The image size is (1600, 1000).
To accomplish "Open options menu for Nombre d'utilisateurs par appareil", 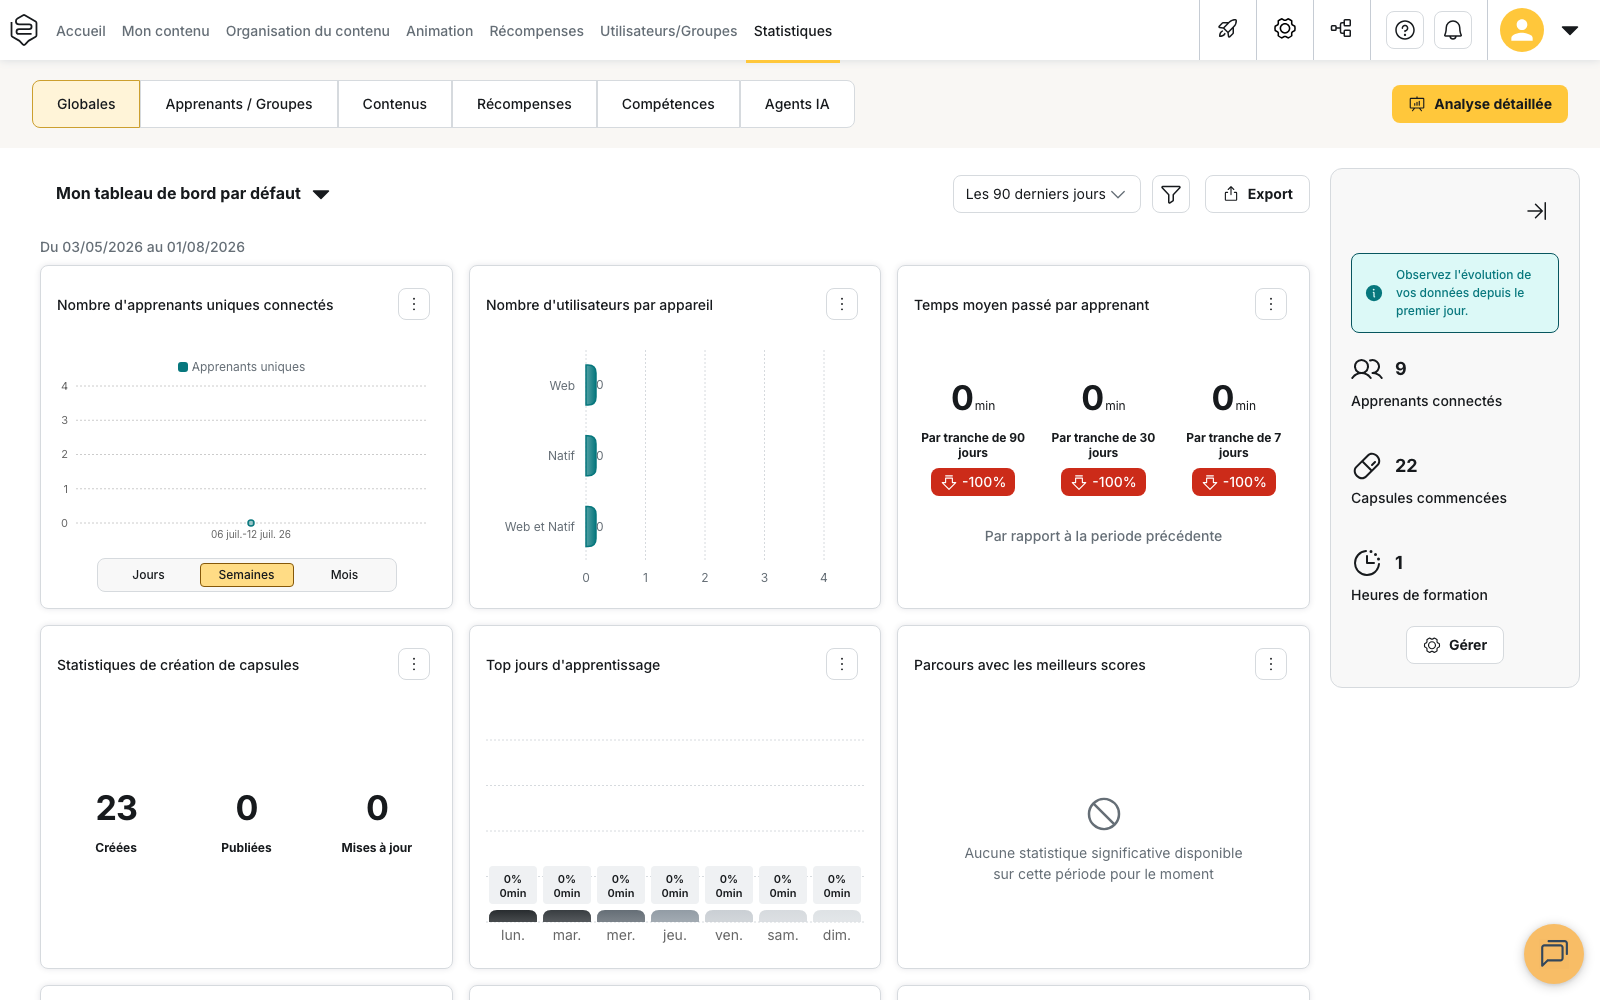I will [842, 304].
